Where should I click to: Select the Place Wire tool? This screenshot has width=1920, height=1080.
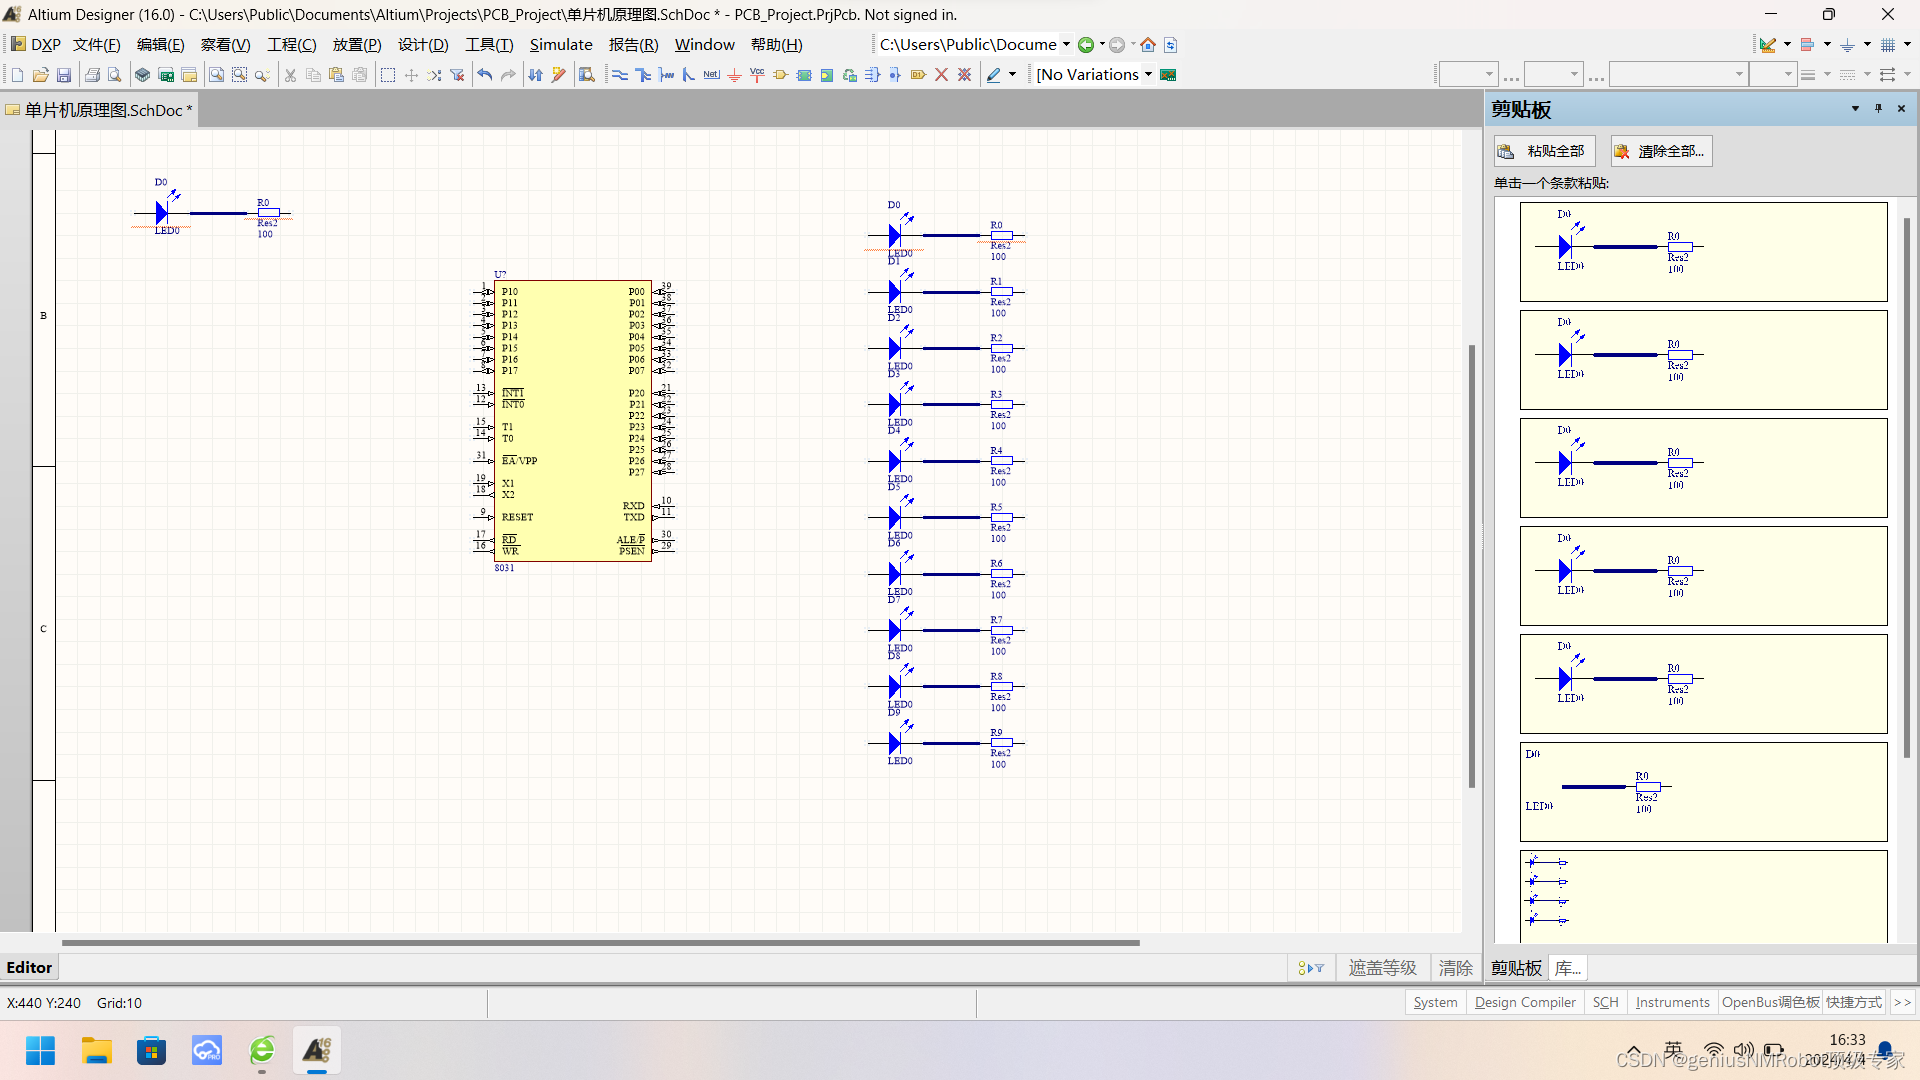pos(620,74)
